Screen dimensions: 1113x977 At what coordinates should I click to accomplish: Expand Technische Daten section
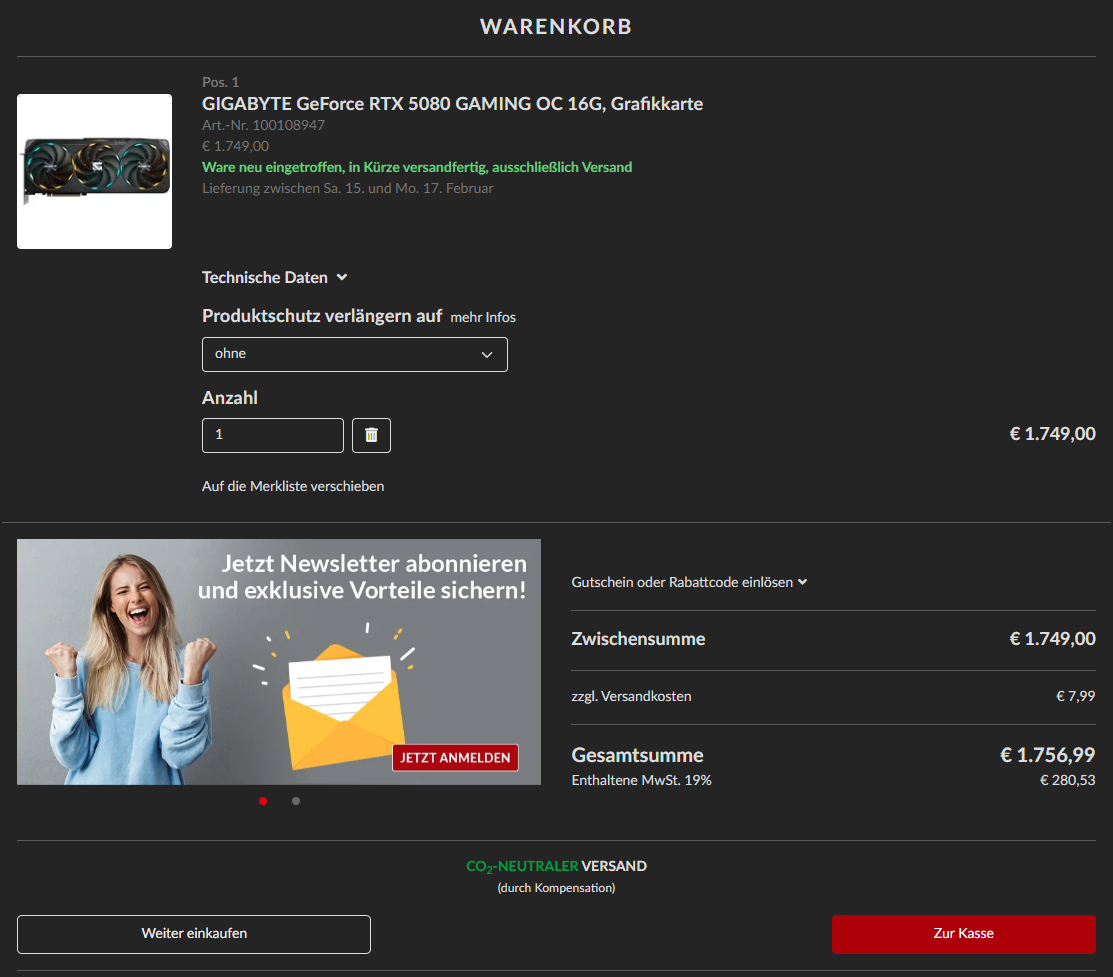pyautogui.click(x=275, y=278)
